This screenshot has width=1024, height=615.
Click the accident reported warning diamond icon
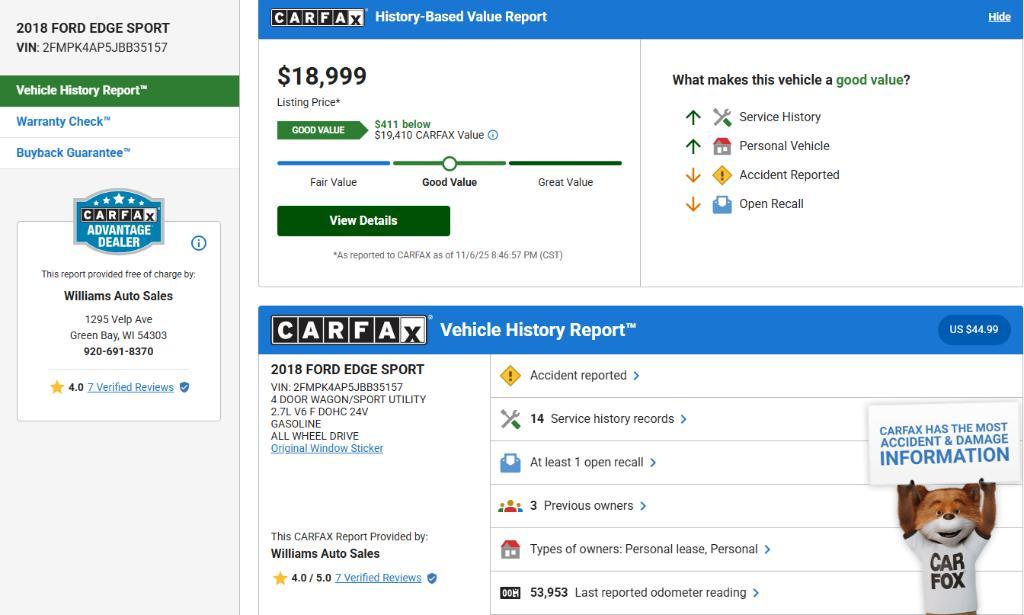pyautogui.click(x=510, y=376)
